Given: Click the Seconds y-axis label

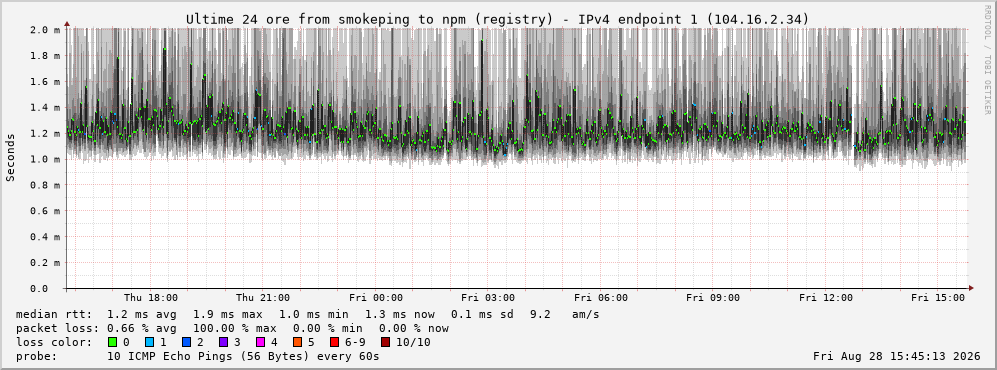Looking at the screenshot, I should (x=11, y=157).
